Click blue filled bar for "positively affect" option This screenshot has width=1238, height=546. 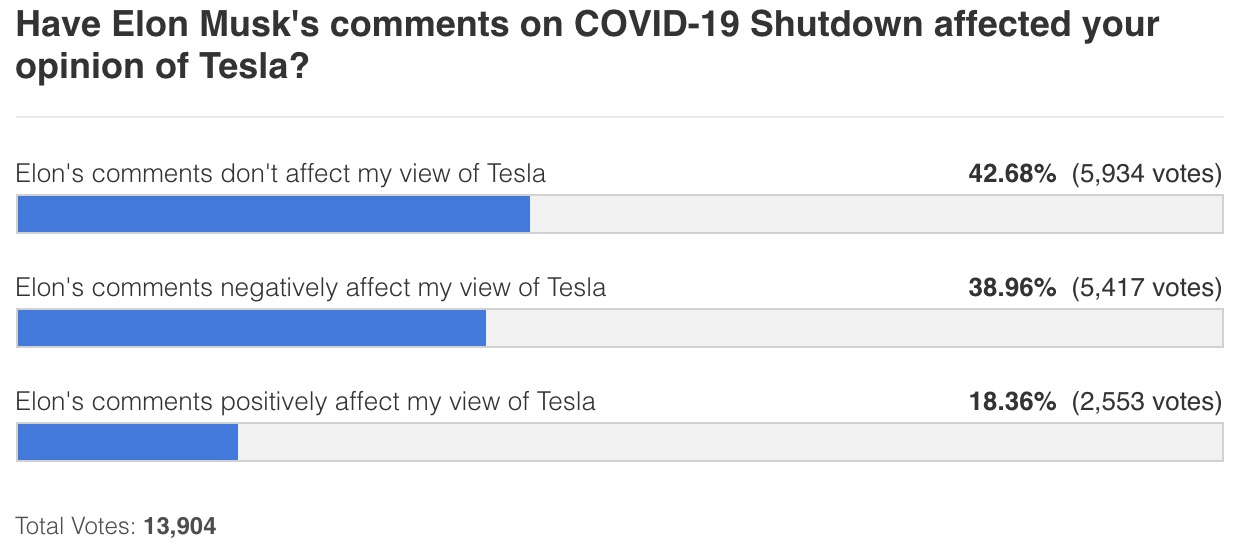coord(127,442)
